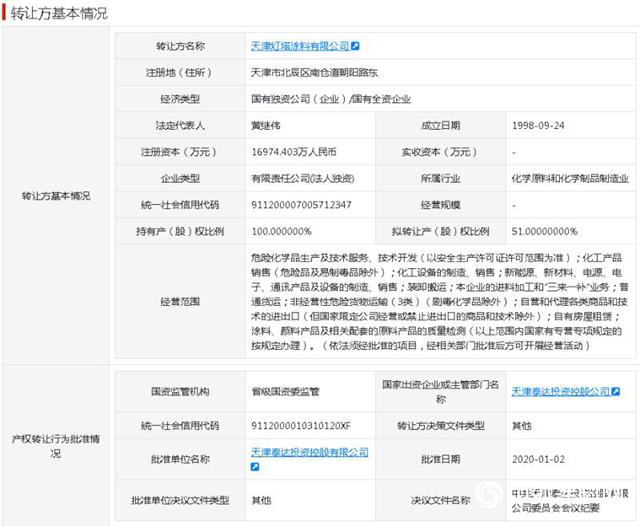Open the 天津泰达投资控股公司 link
This screenshot has height=526, width=640.
click(560, 391)
